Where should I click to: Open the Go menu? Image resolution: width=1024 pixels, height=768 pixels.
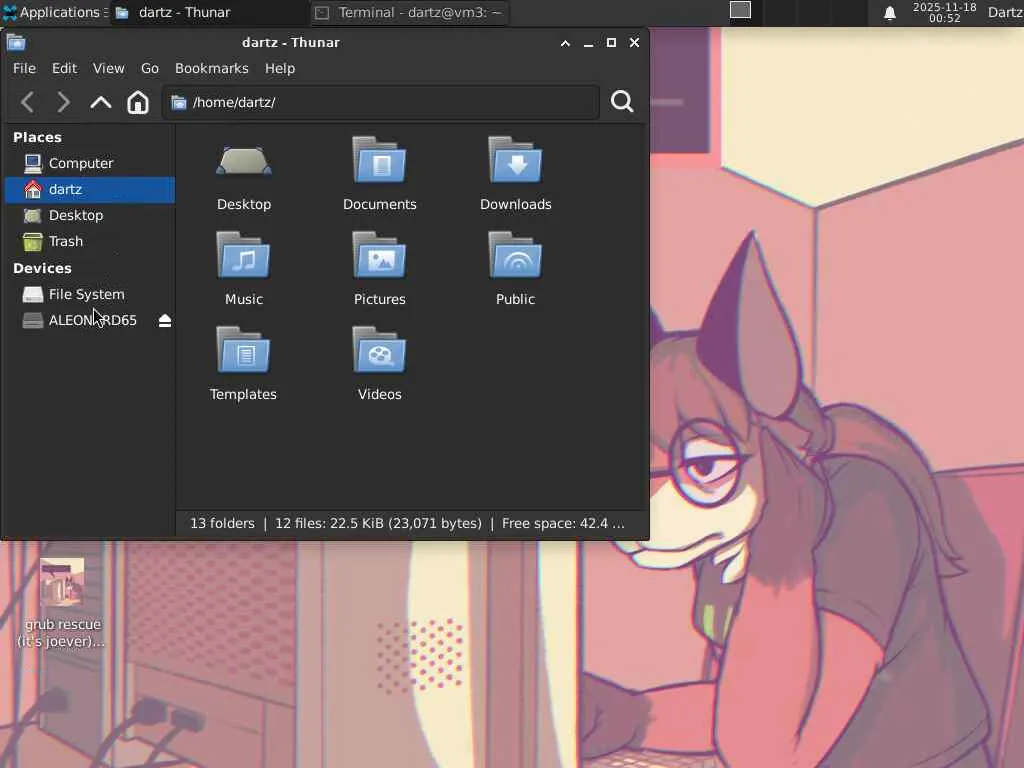tap(150, 68)
